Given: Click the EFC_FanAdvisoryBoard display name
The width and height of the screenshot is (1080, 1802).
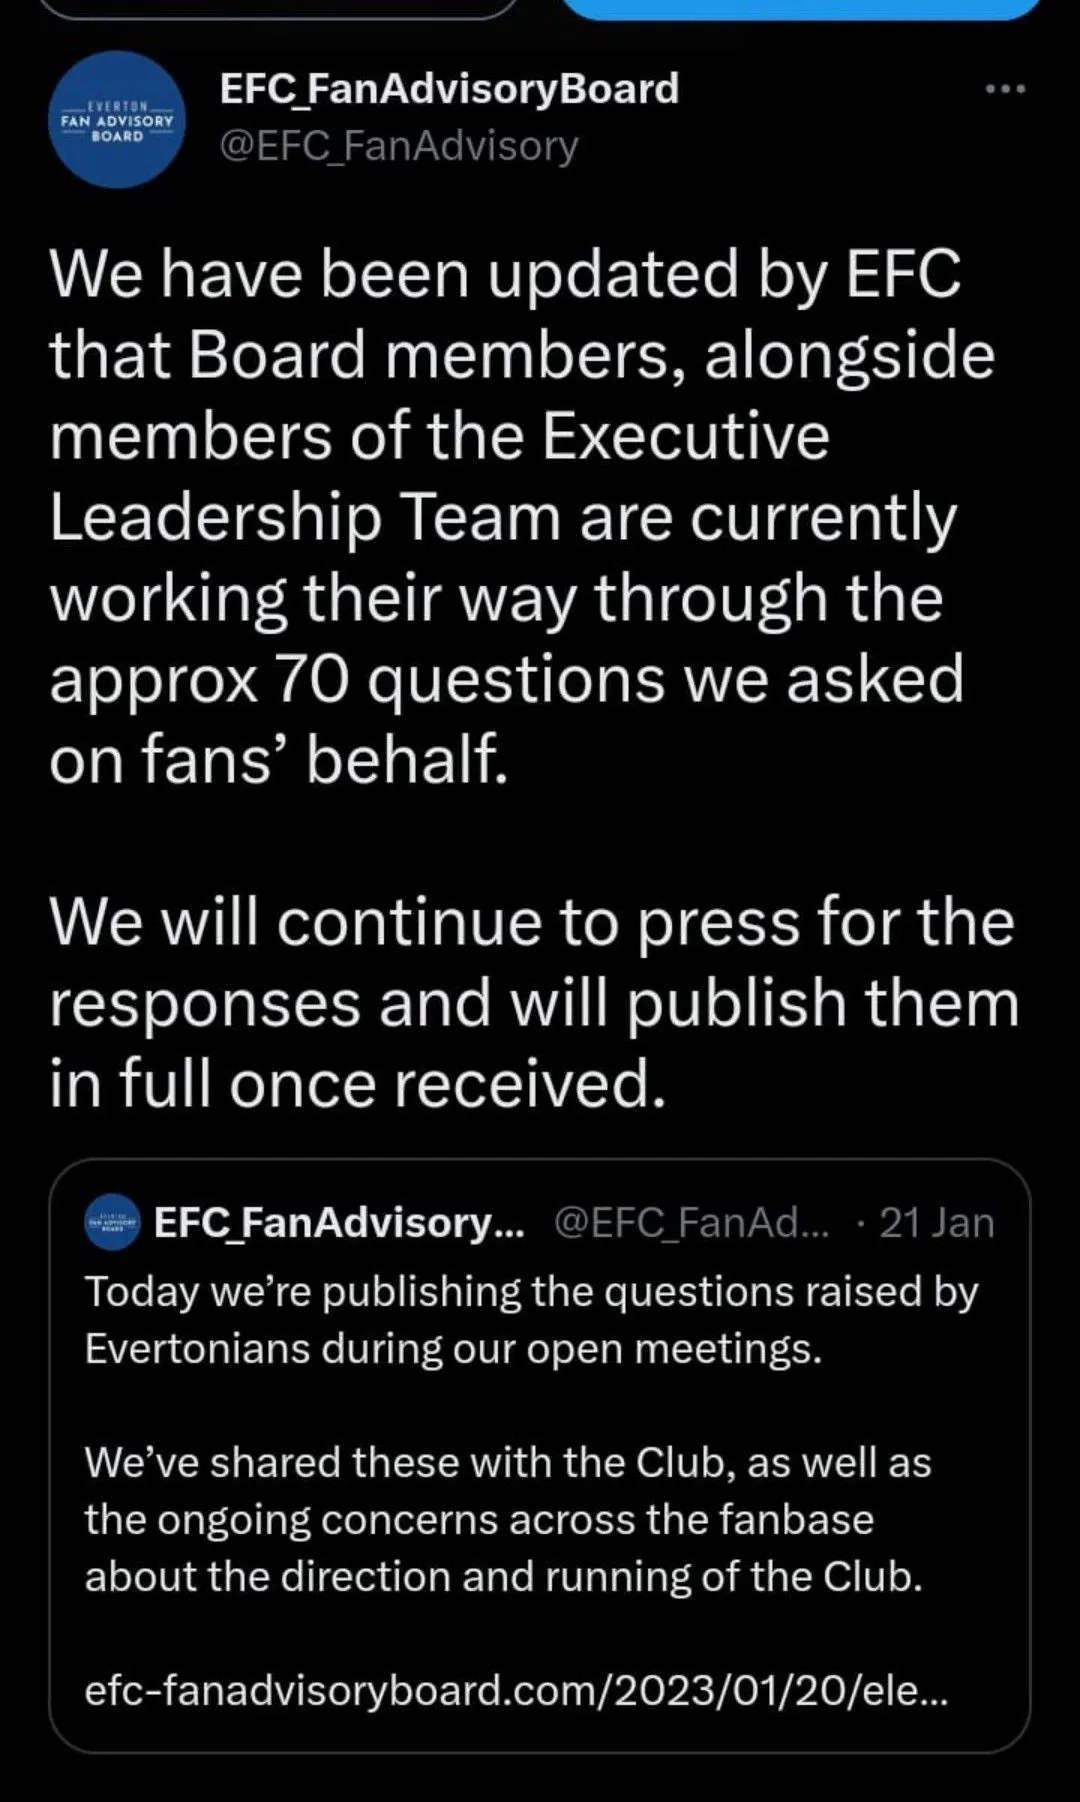Looking at the screenshot, I should [x=449, y=89].
